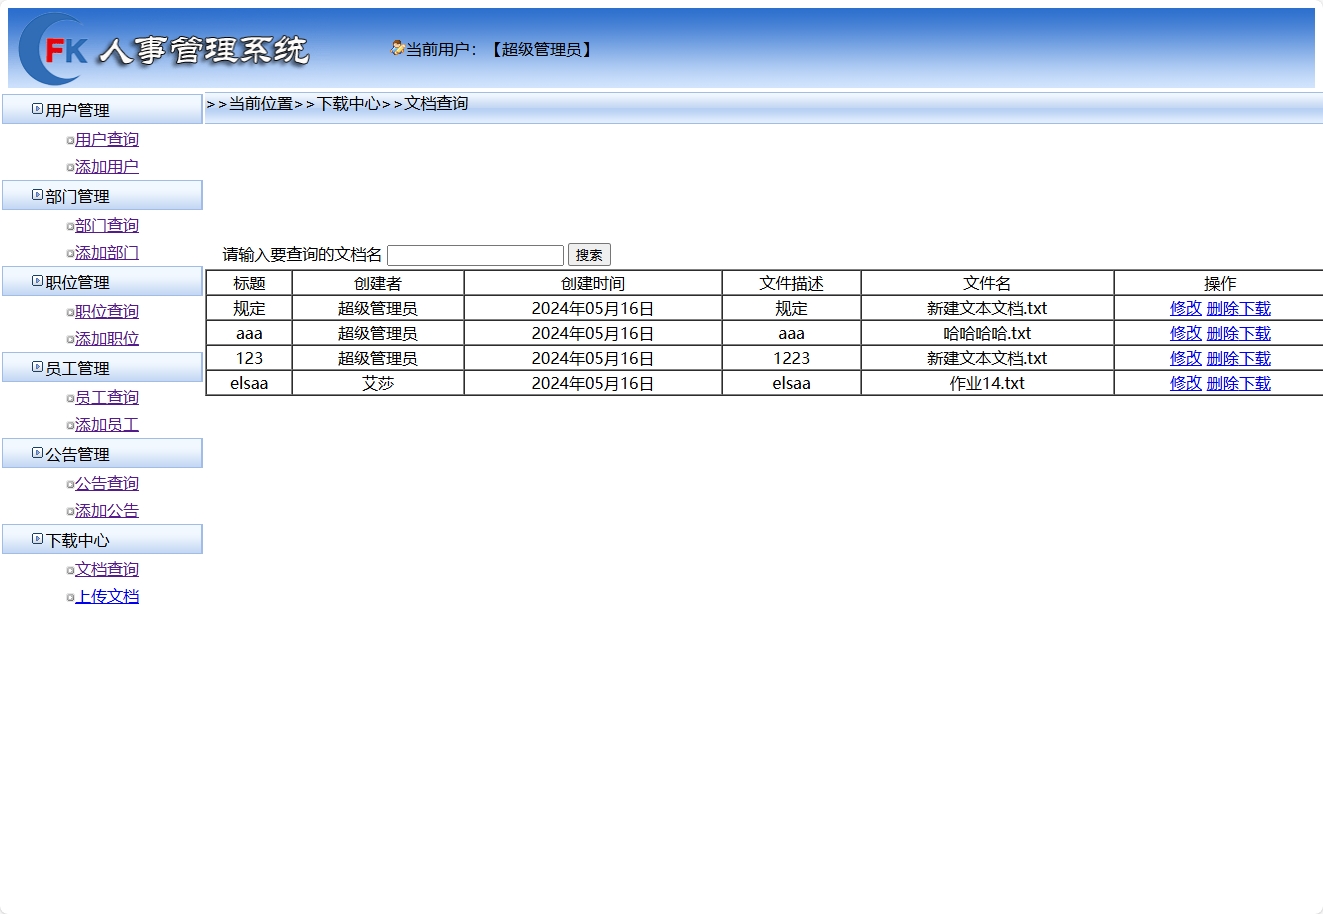Click the 超级管理员 cell in the aaa row
Screen dimensions: 1323x914
tap(378, 334)
